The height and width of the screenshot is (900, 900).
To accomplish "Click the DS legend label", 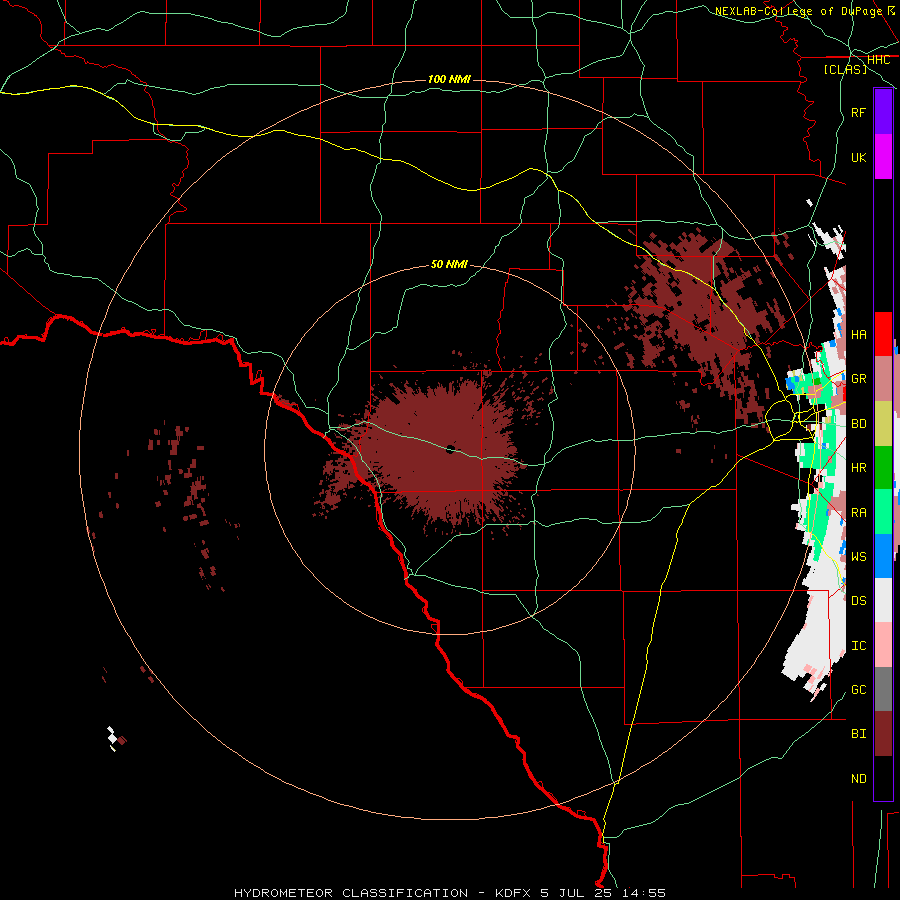I will tap(858, 601).
